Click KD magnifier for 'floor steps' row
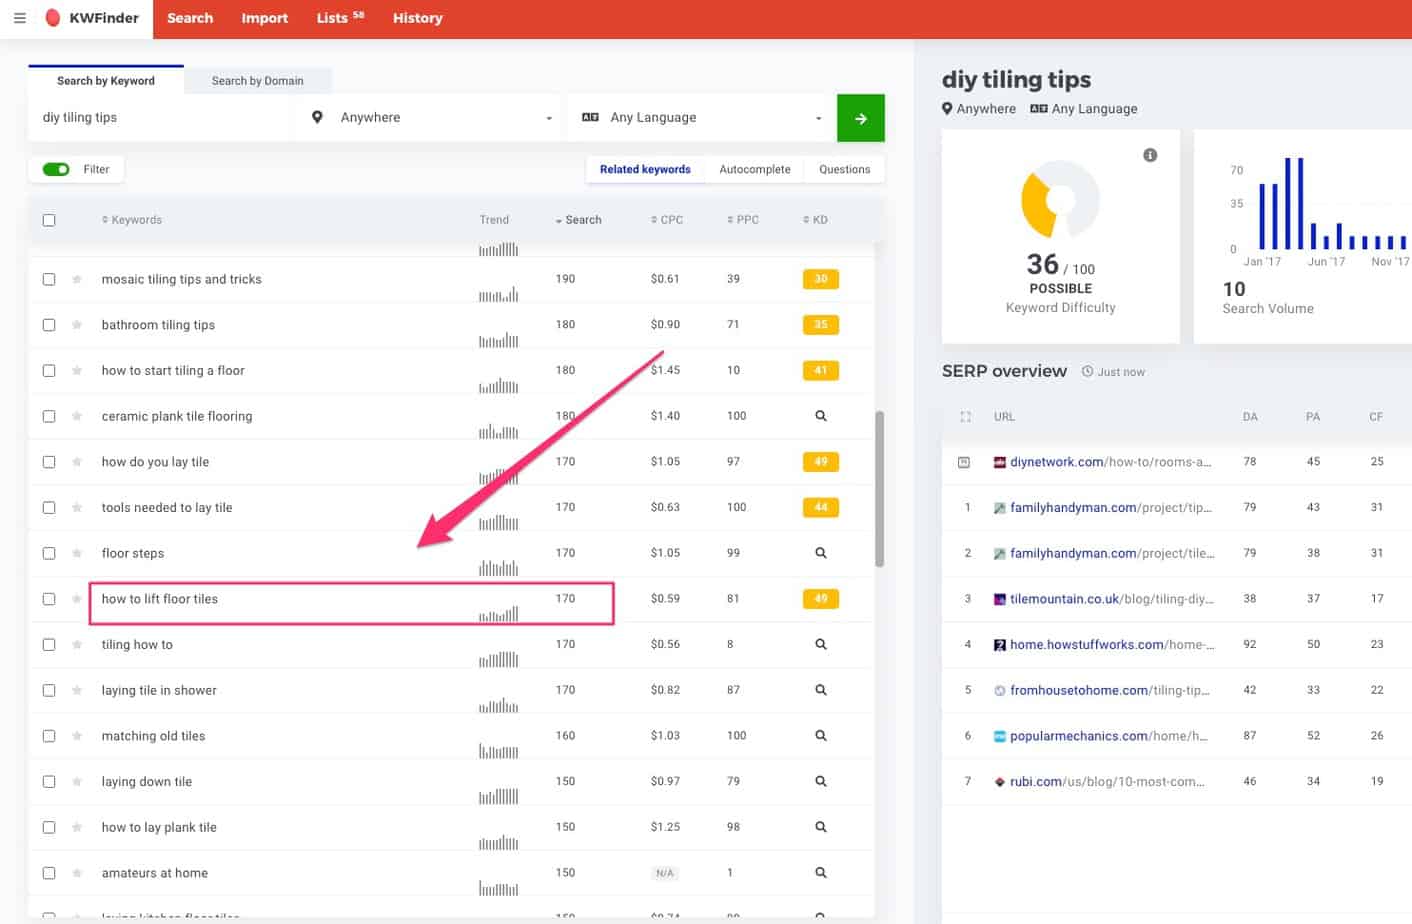The width and height of the screenshot is (1412, 924). (x=820, y=553)
